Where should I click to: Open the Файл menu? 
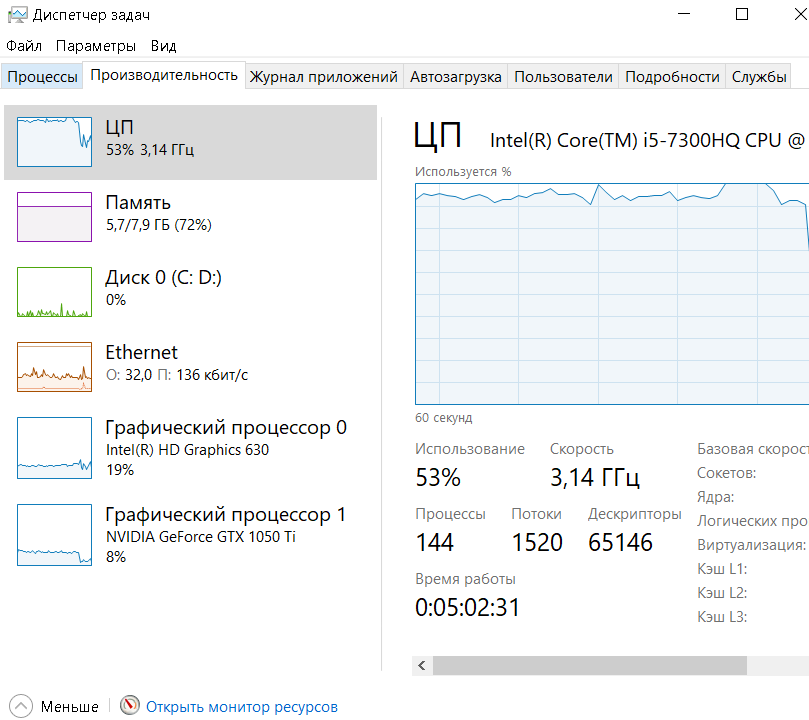(x=24, y=46)
